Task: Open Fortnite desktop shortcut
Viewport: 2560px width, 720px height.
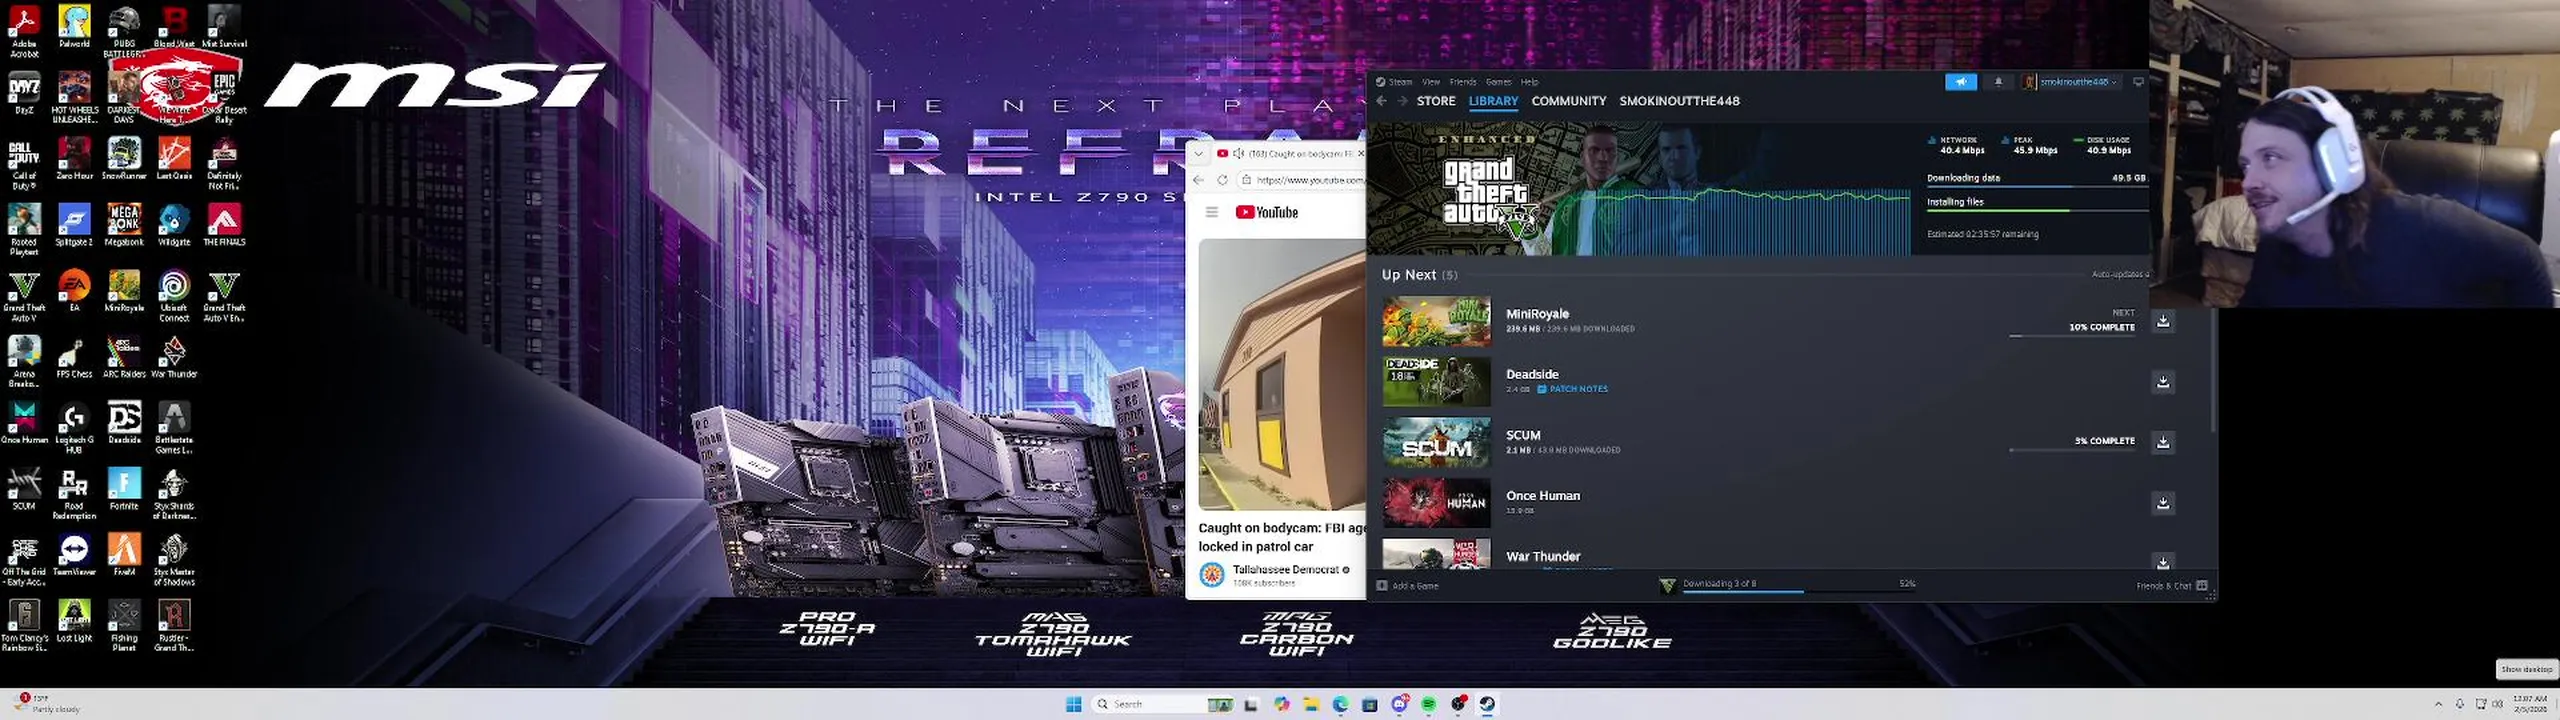Action: tap(124, 489)
